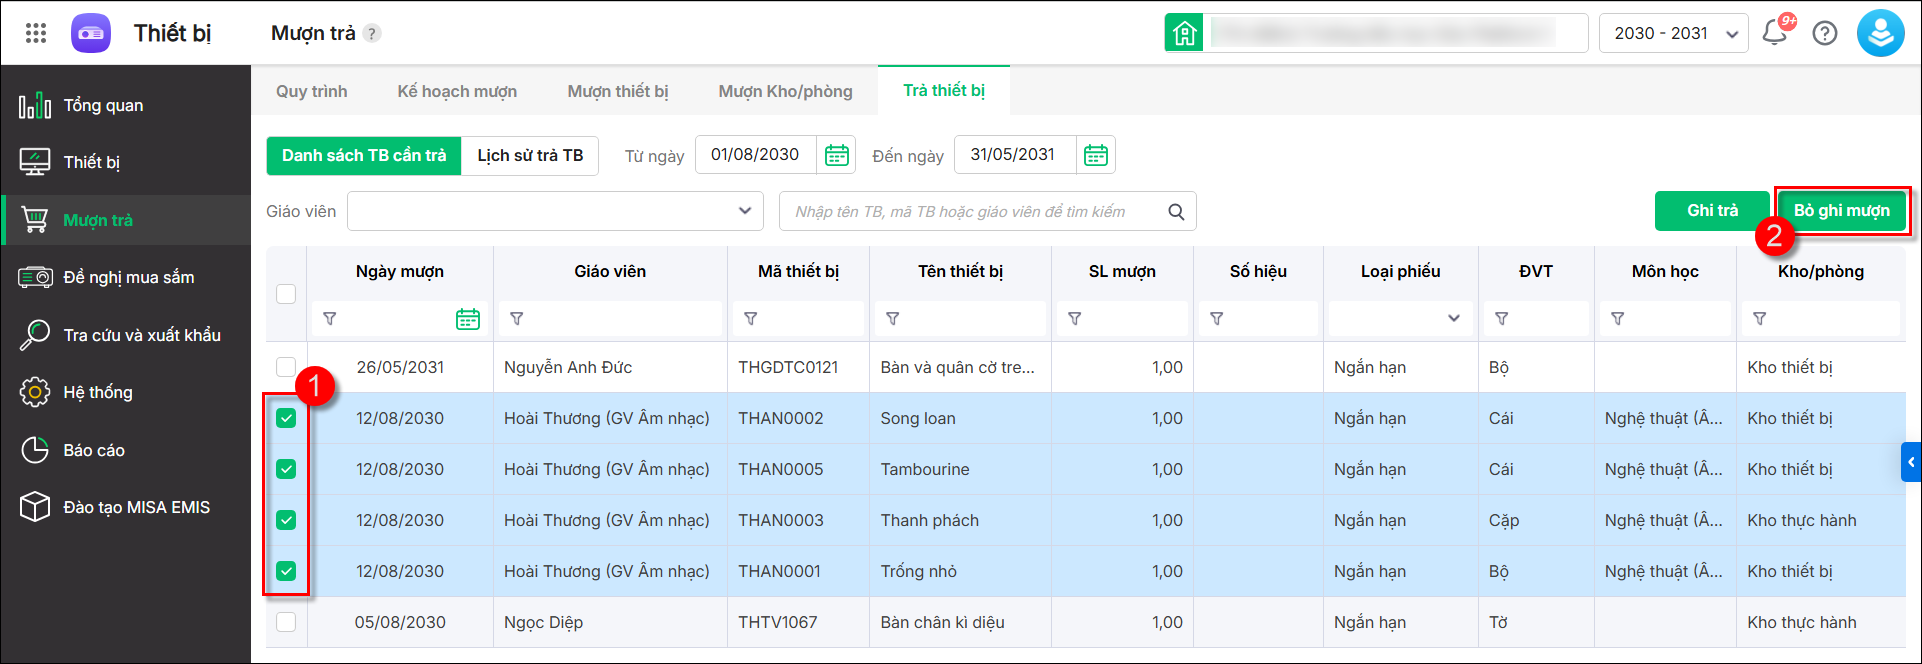Toggle the select-all header checkbox
Screen dimensions: 1922x664
click(286, 294)
